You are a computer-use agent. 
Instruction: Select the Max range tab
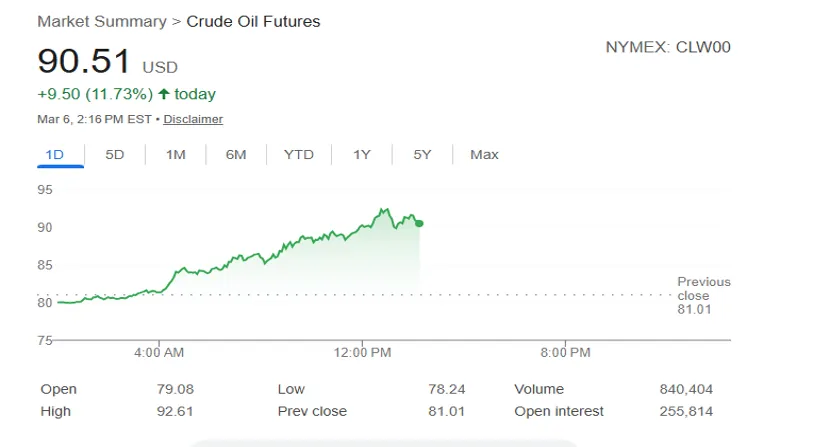click(x=484, y=154)
